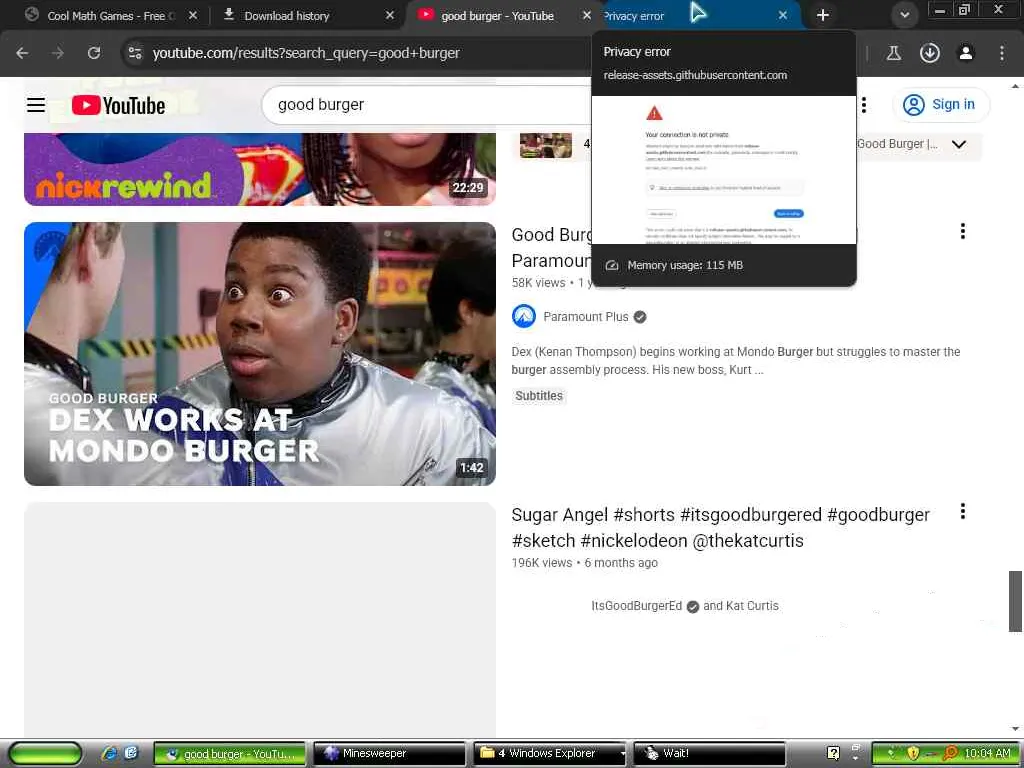The width and height of the screenshot is (1024, 768).
Task: Open ItsGoodBurgerEd channel link
Action: click(636, 606)
